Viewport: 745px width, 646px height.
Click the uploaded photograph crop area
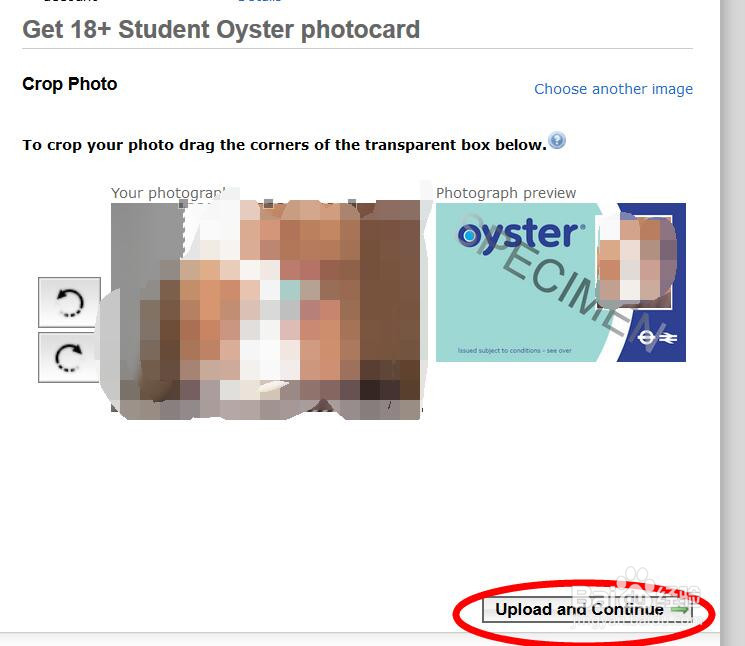click(x=266, y=310)
